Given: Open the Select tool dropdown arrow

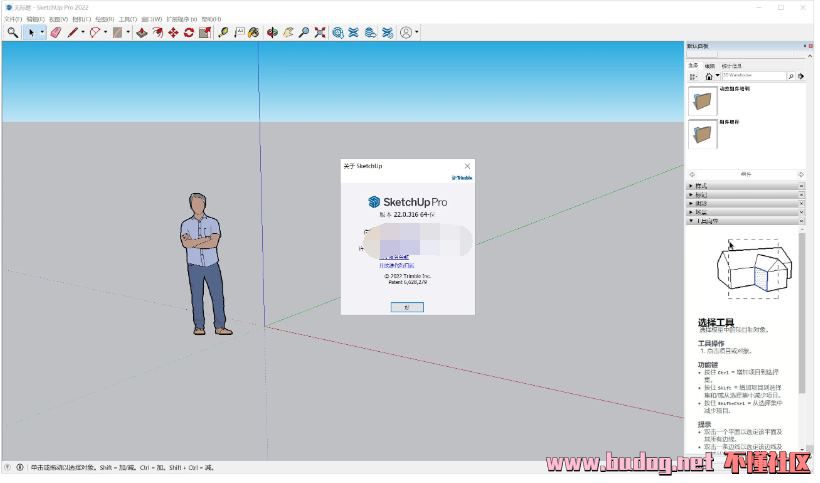Looking at the screenshot, I should 42,32.
